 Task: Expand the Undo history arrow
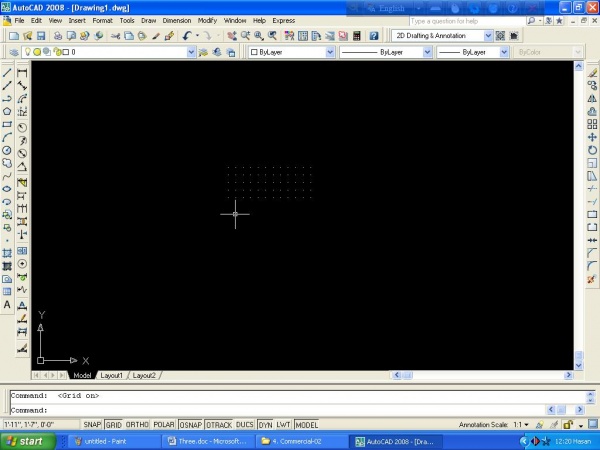197,36
